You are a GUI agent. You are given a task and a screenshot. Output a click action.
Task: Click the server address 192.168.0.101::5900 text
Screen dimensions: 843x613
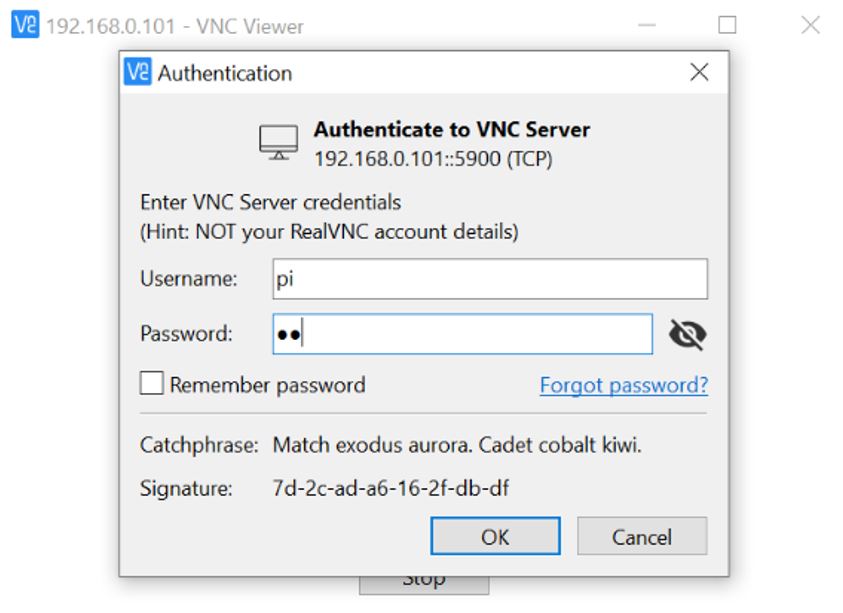click(433, 158)
